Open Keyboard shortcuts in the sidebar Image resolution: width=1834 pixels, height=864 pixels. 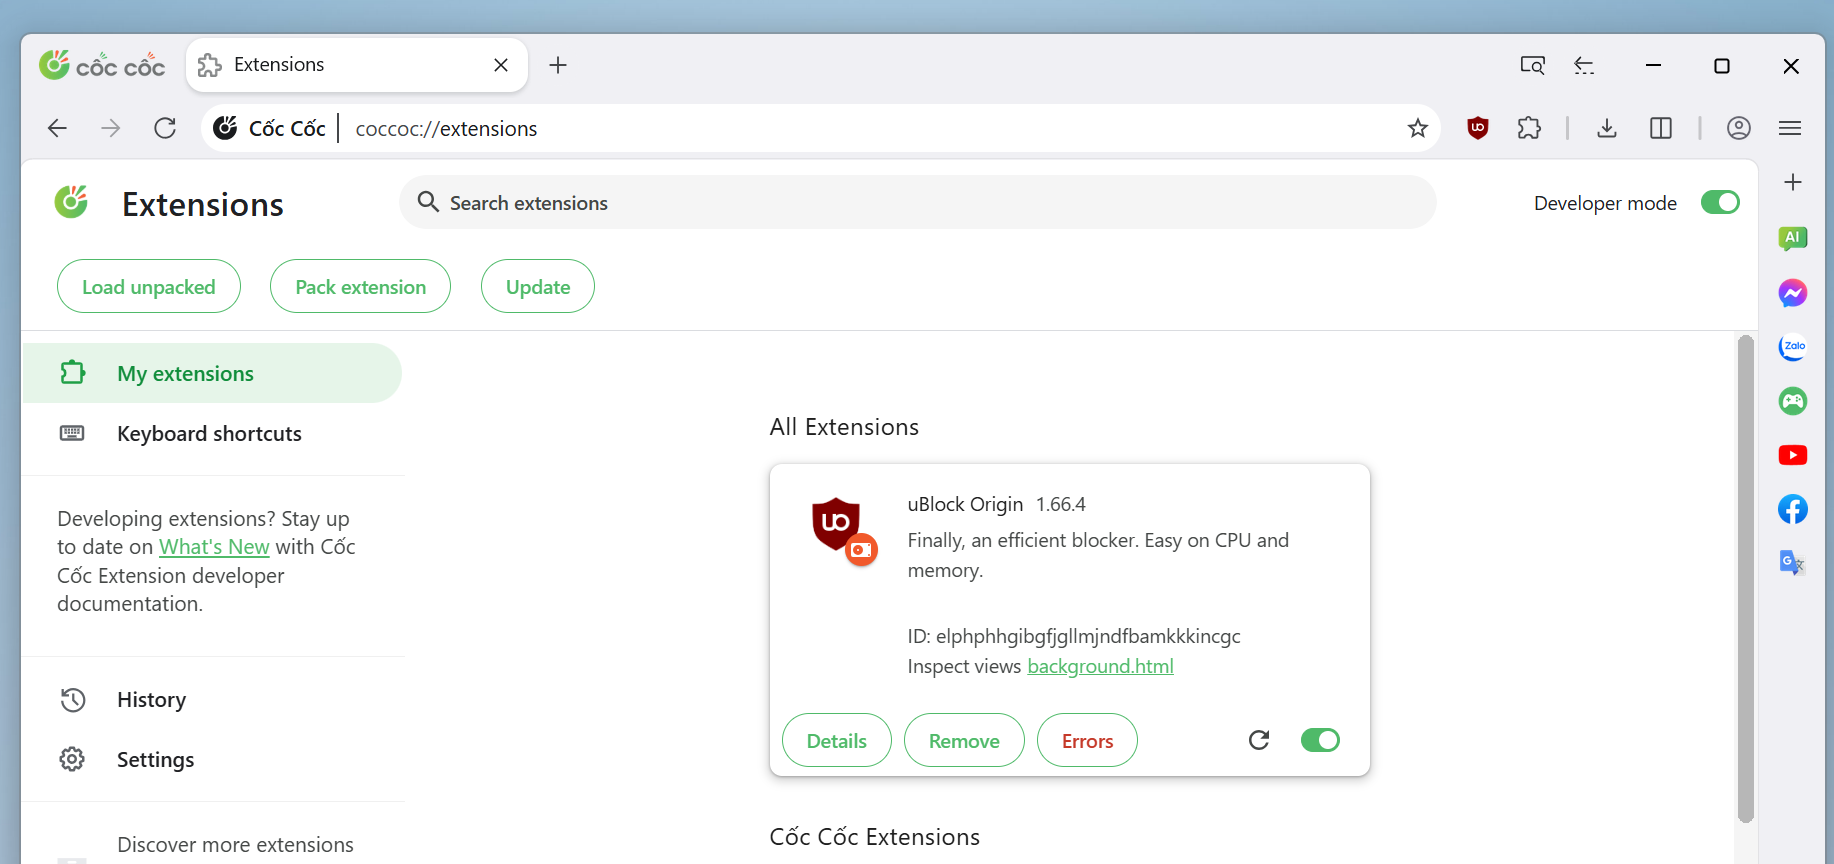click(x=212, y=433)
